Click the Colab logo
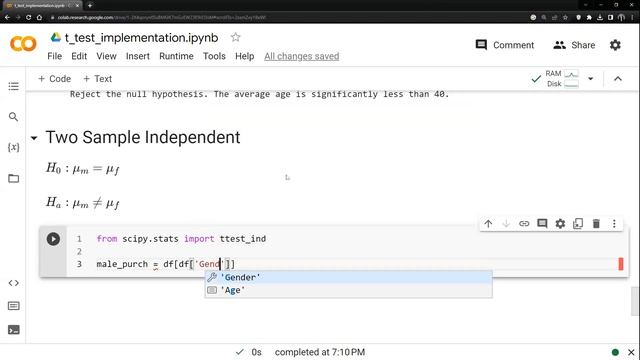Viewport: 640px width, 360px height. pos(23,44)
